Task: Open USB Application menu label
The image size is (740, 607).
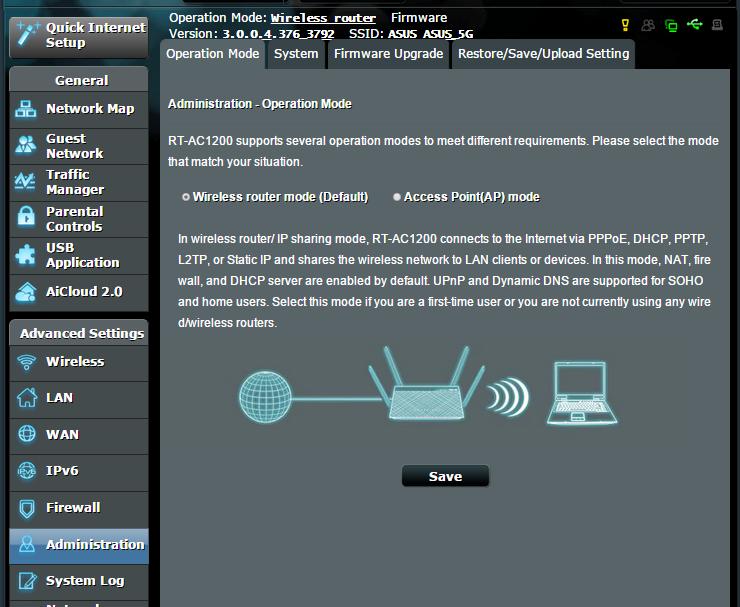Action: (83, 255)
